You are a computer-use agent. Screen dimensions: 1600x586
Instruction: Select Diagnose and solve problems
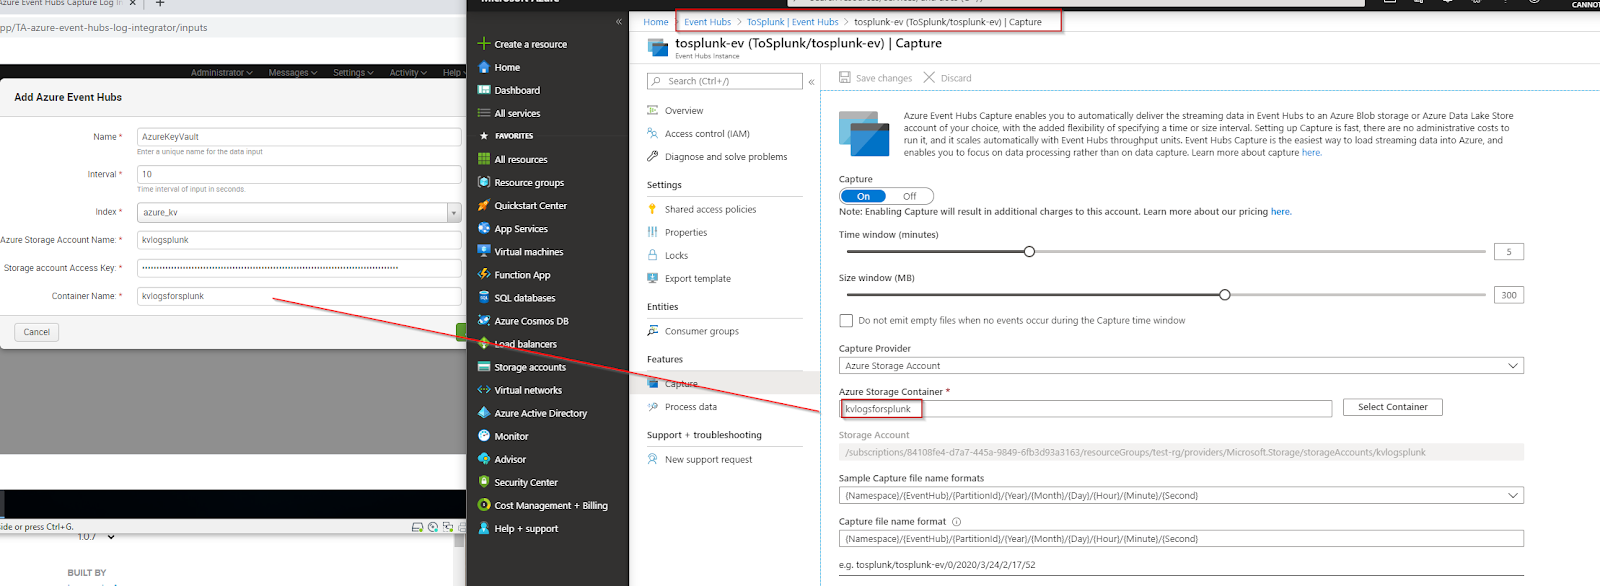726,157
